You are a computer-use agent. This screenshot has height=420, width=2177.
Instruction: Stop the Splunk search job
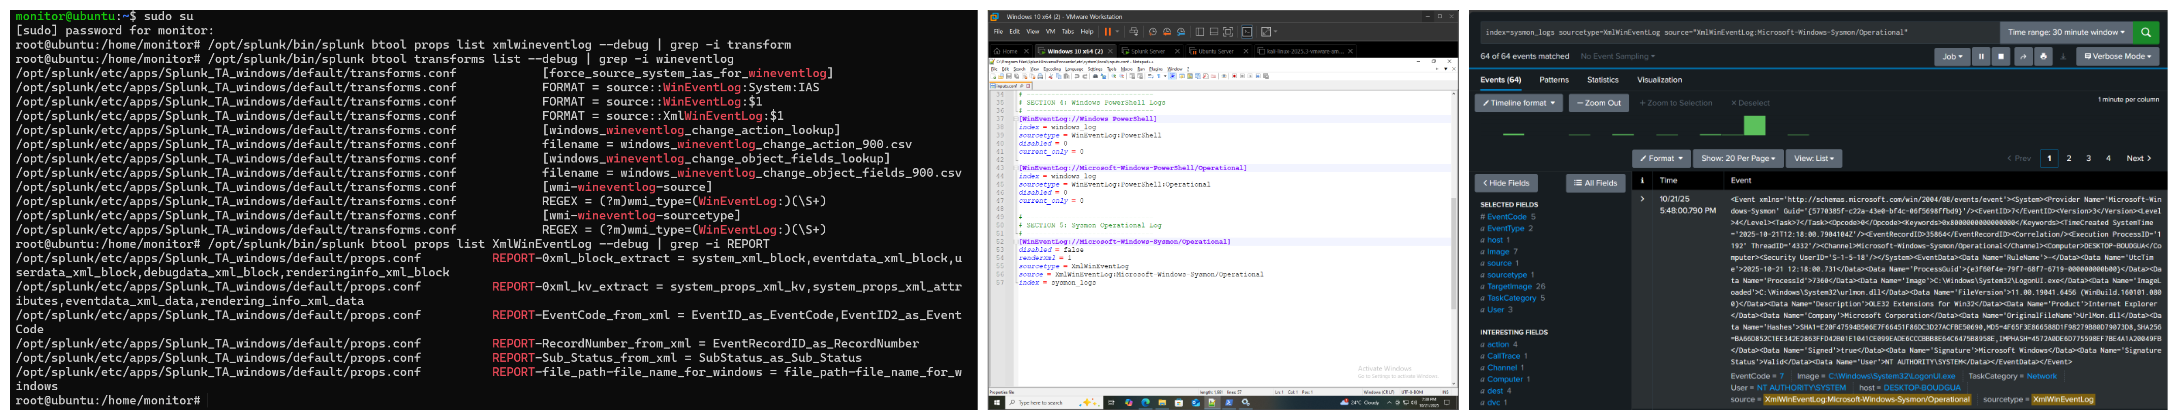[x=2001, y=57]
